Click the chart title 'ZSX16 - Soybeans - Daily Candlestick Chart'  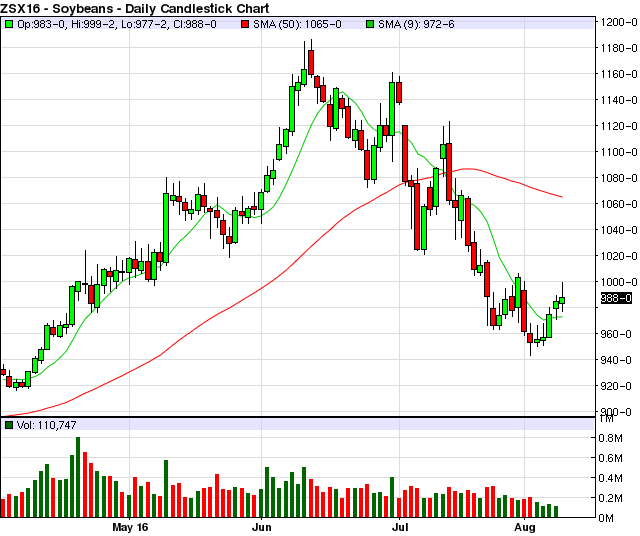135,8
